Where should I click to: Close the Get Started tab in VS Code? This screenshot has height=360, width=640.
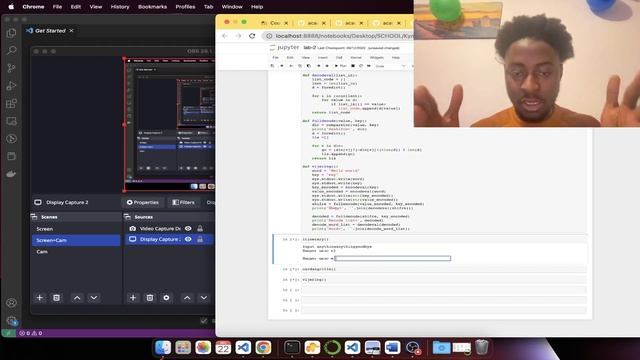(x=71, y=31)
